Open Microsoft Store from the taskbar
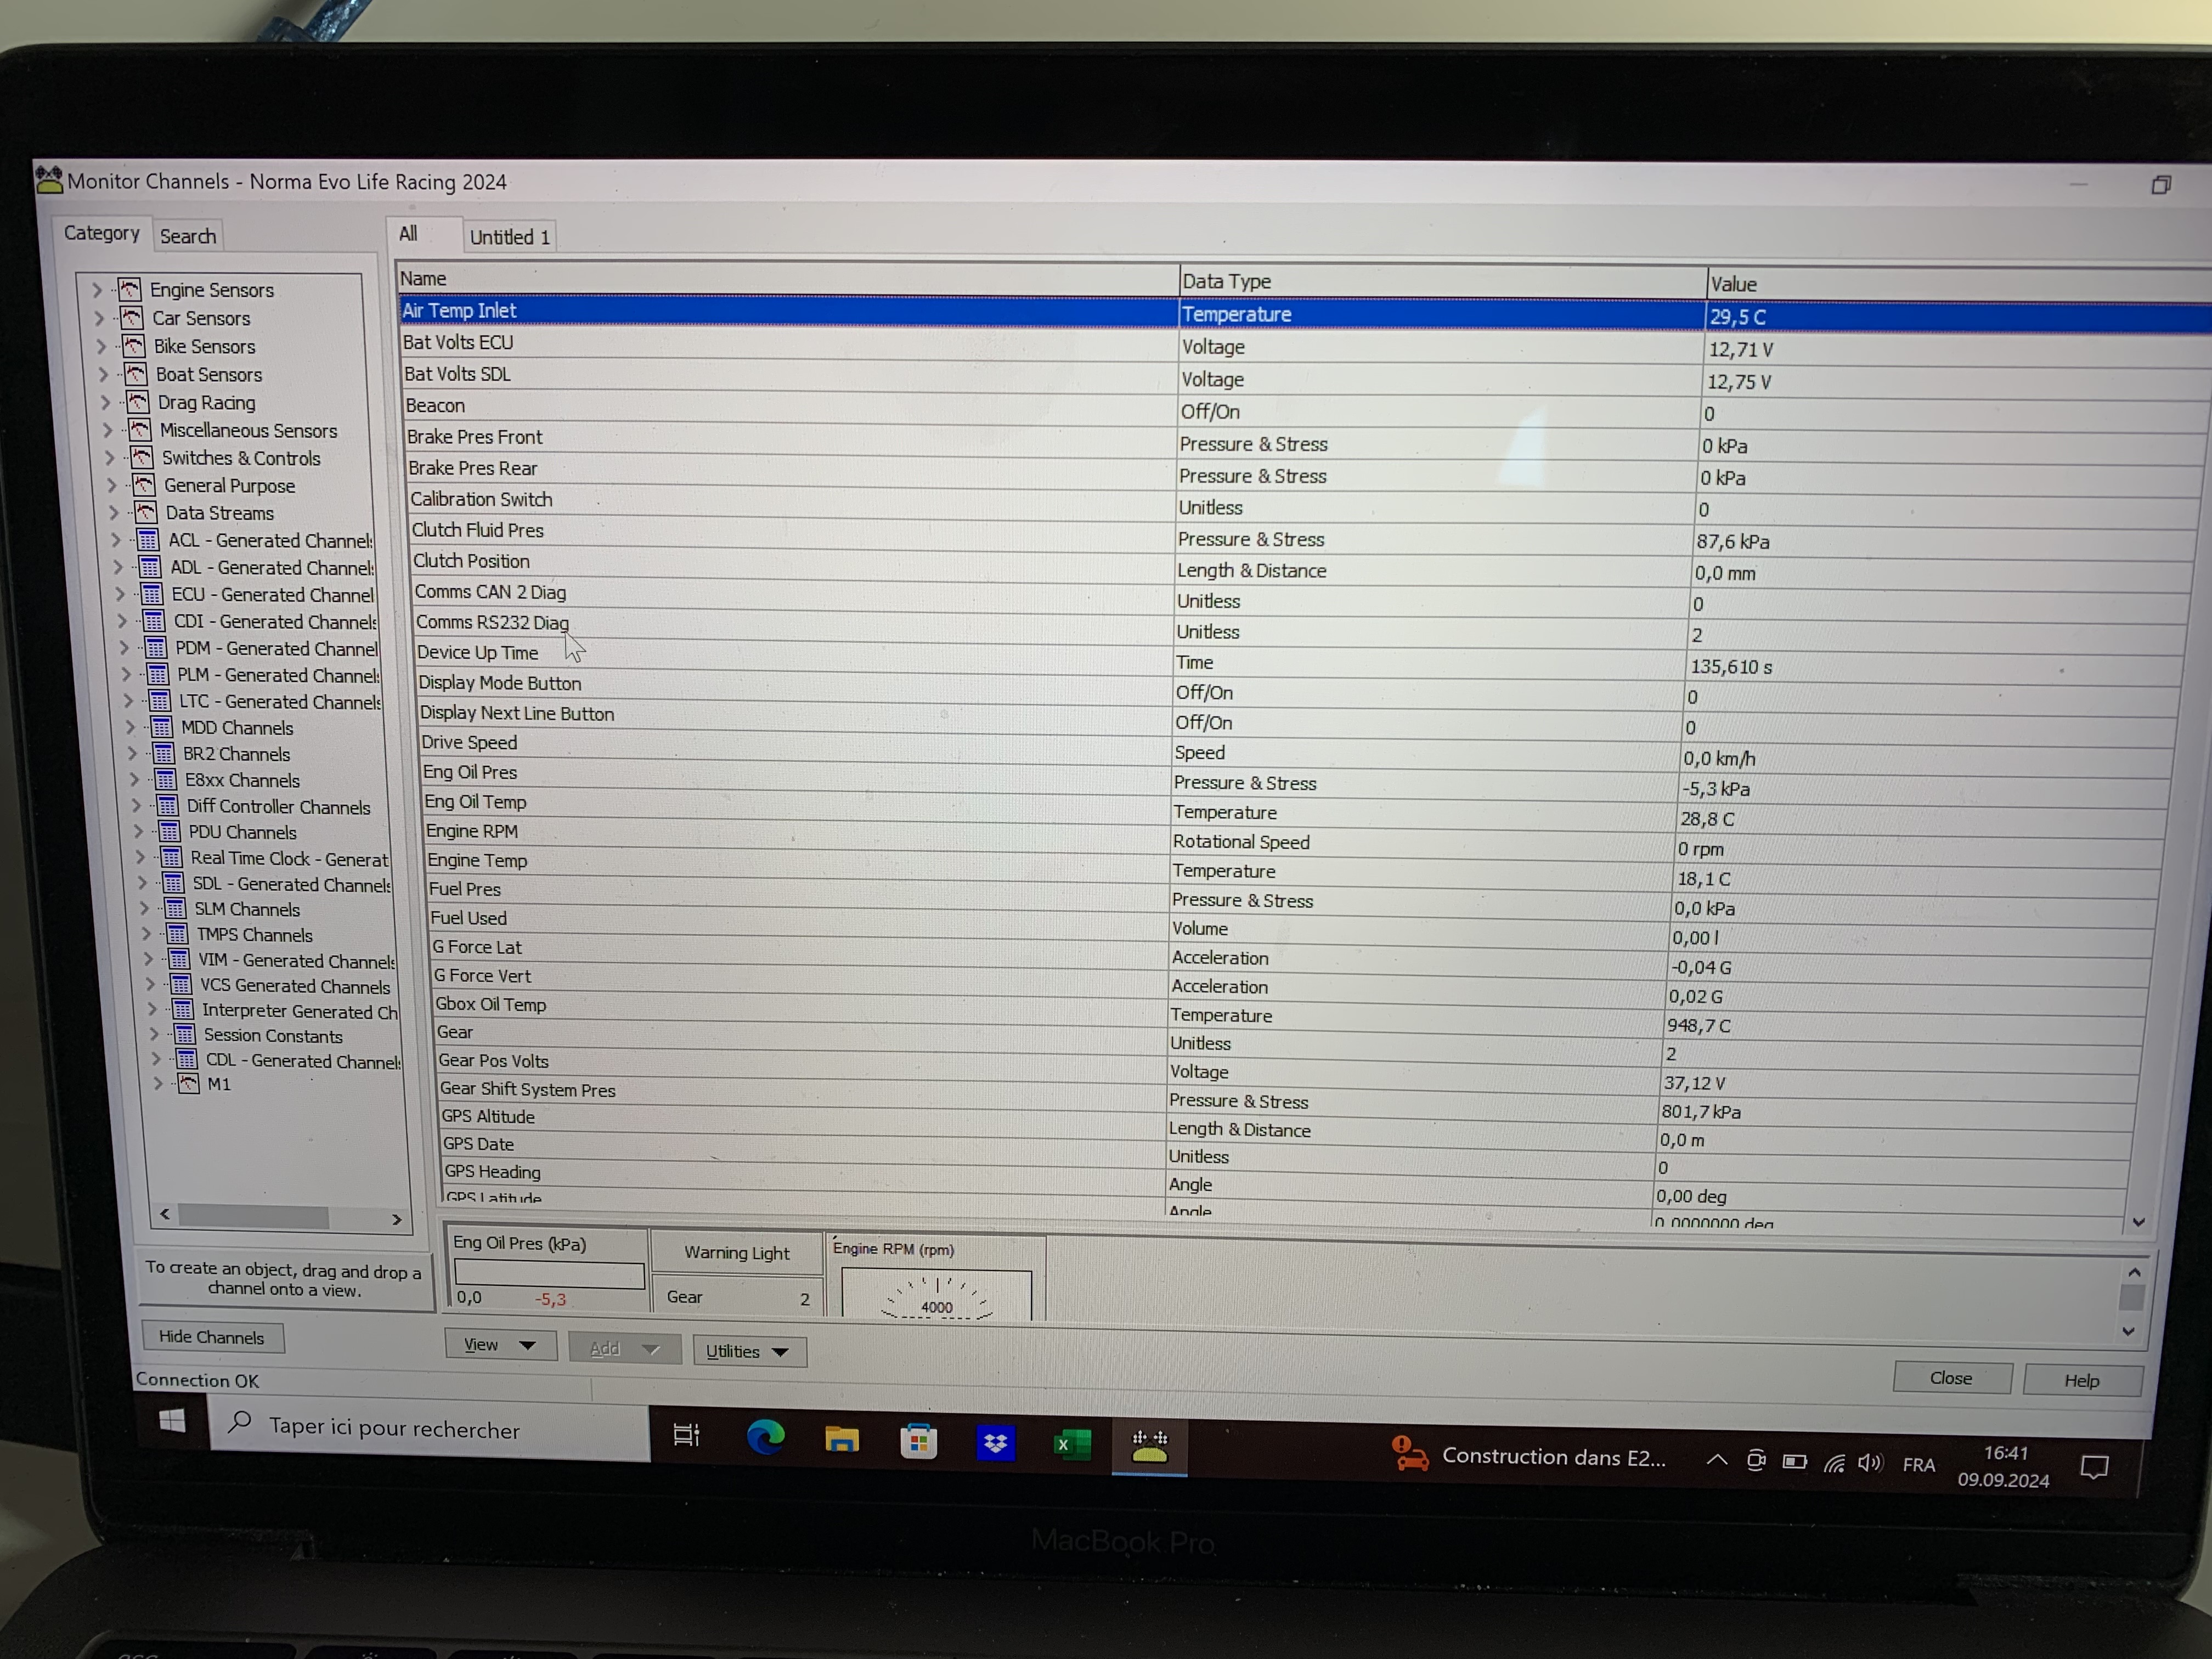2212x1659 pixels. 918,1442
